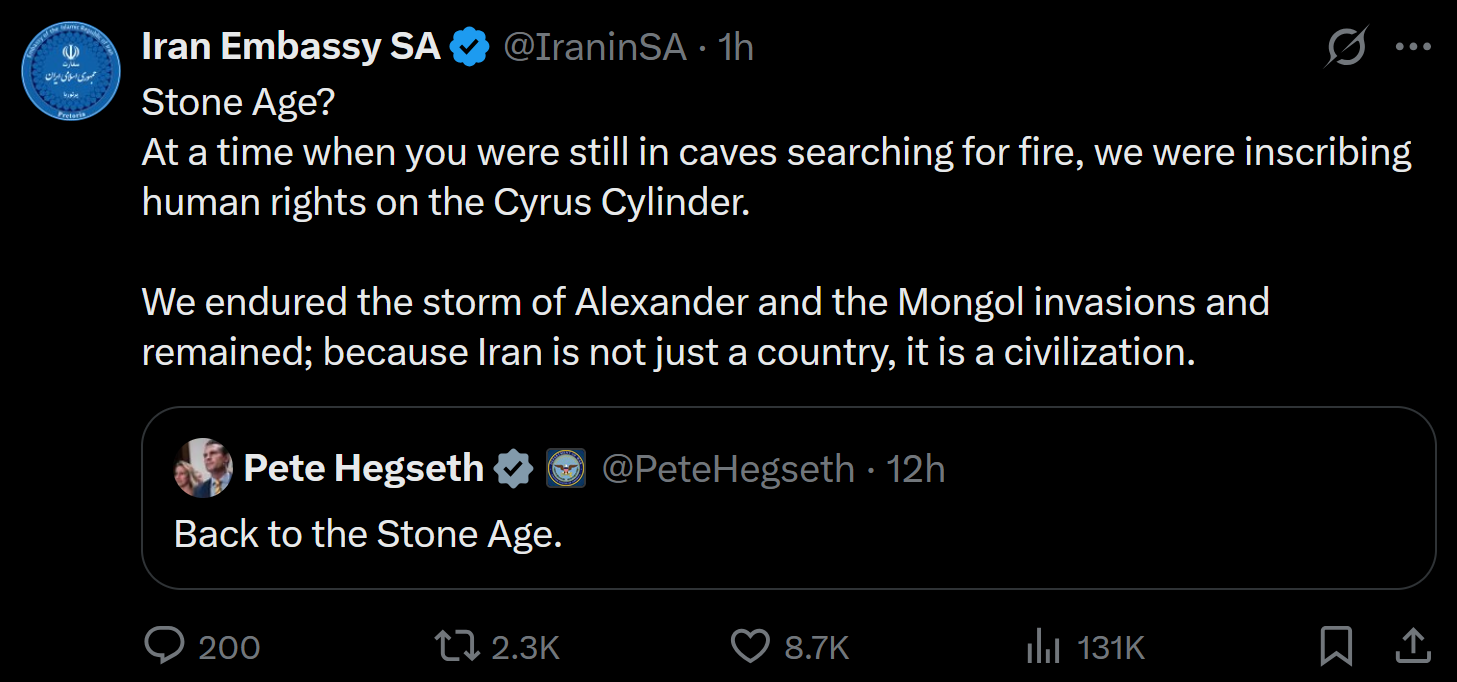Screen dimensions: 1457x682
Task: Open Grok actions icon on the tweet
Action: pos(1345,47)
